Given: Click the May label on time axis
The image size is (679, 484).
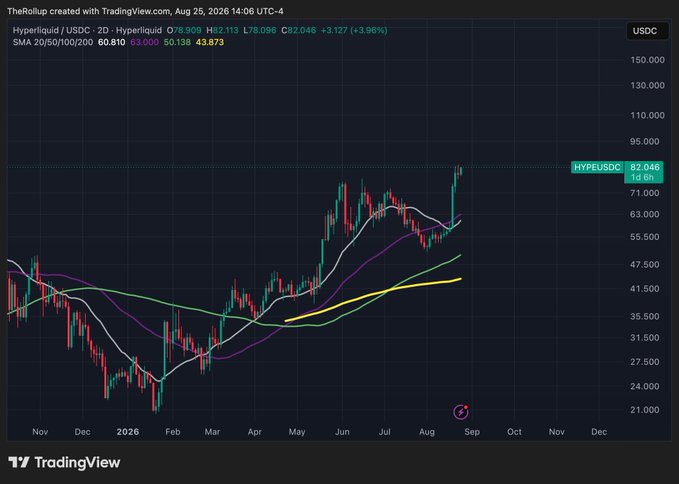Looking at the screenshot, I should (297, 432).
